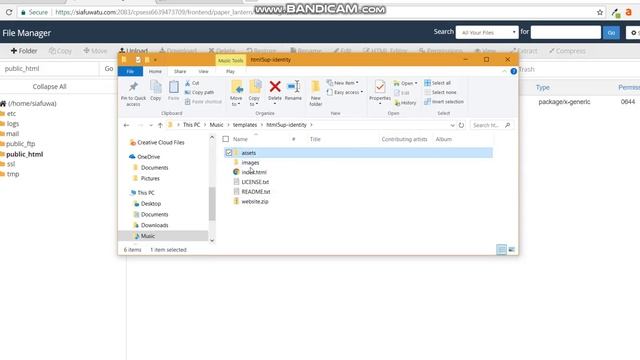
Task: Switch to the Home ribbon tab
Action: tap(155, 71)
